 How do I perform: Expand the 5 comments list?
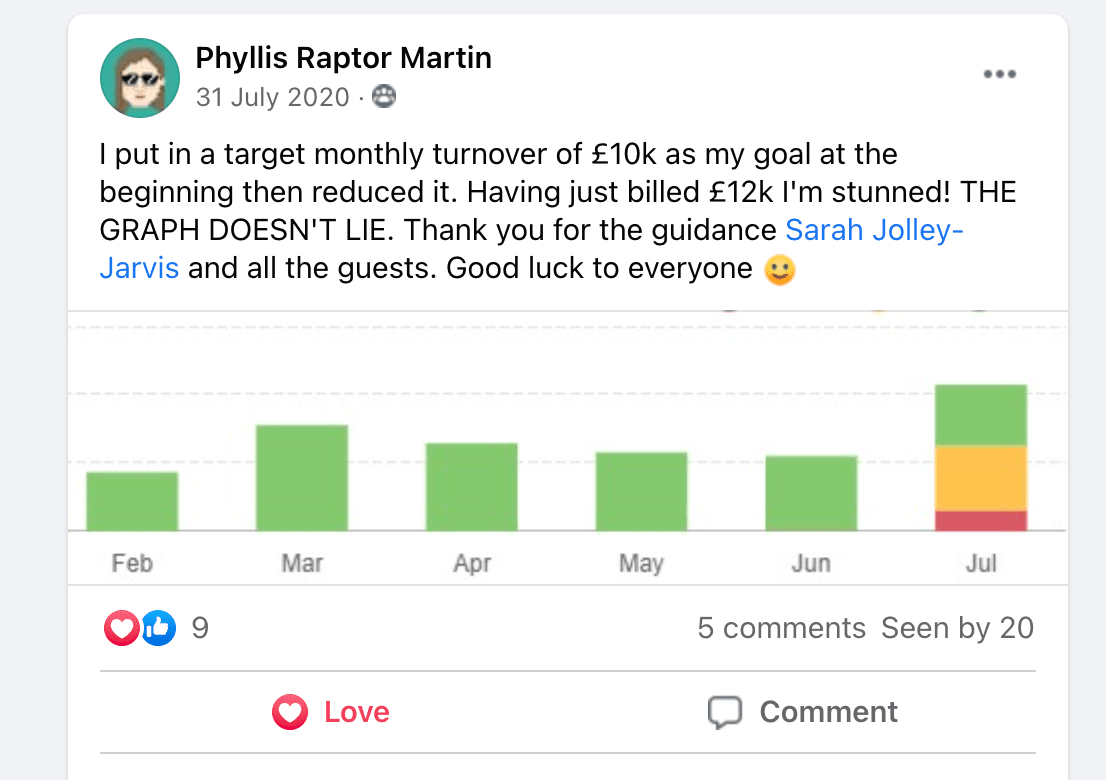coord(781,628)
